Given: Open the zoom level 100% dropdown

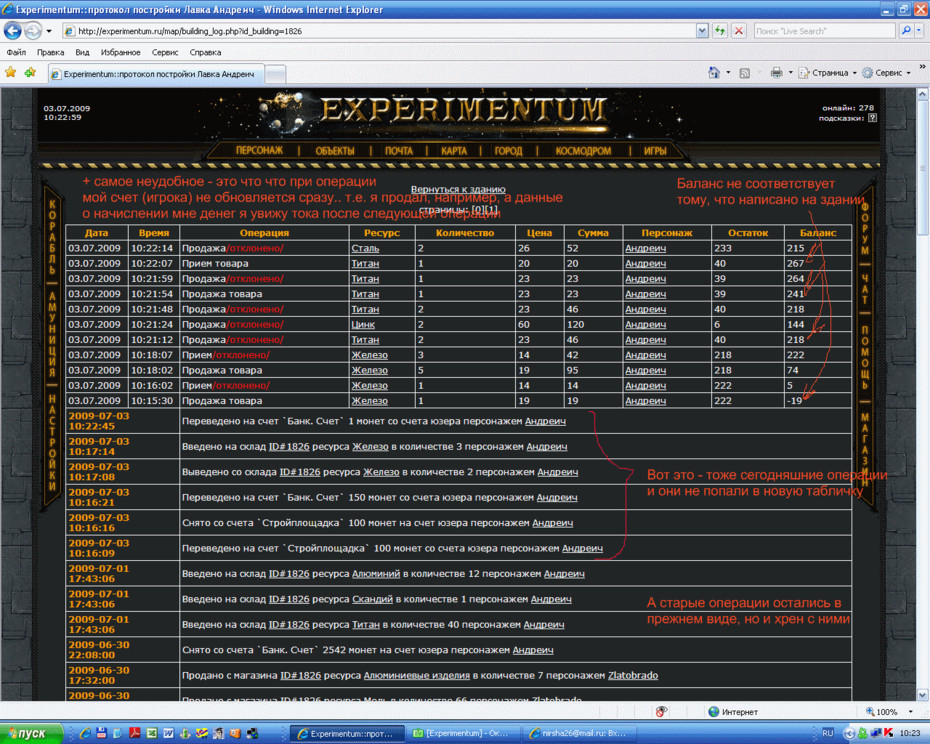Looking at the screenshot, I should point(910,711).
